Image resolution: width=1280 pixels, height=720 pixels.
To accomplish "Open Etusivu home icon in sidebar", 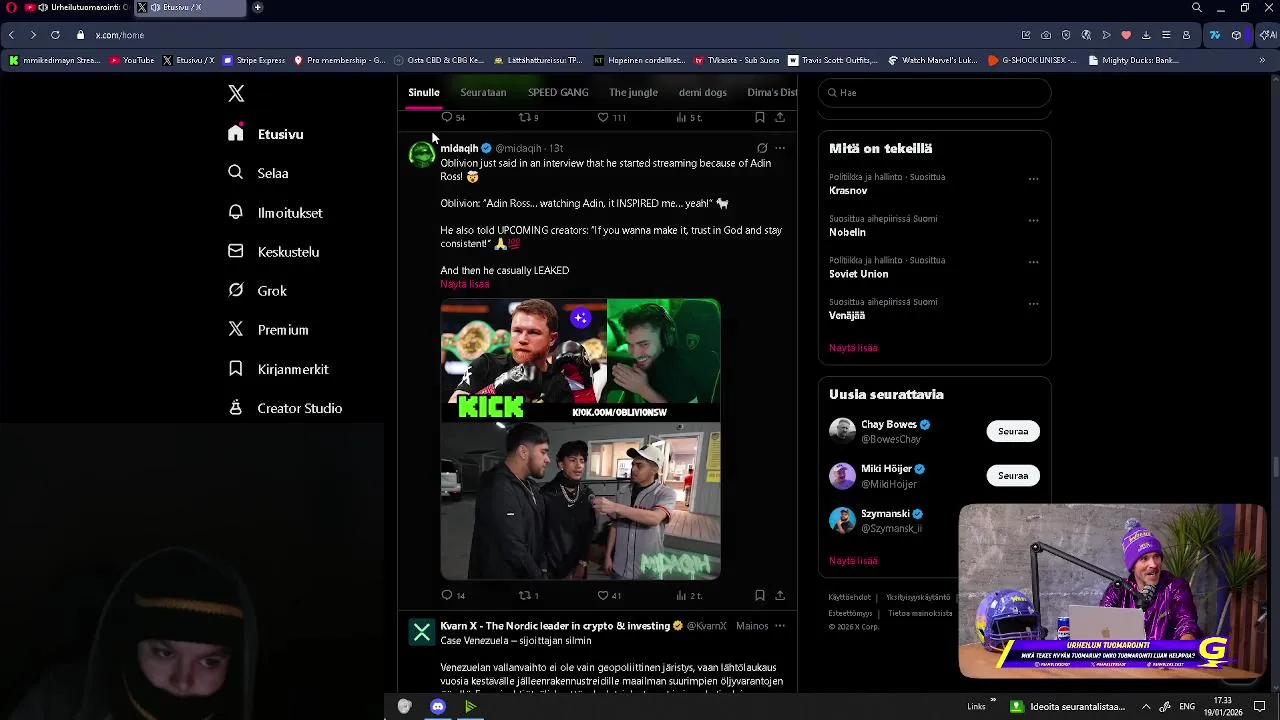I will (x=236, y=133).
